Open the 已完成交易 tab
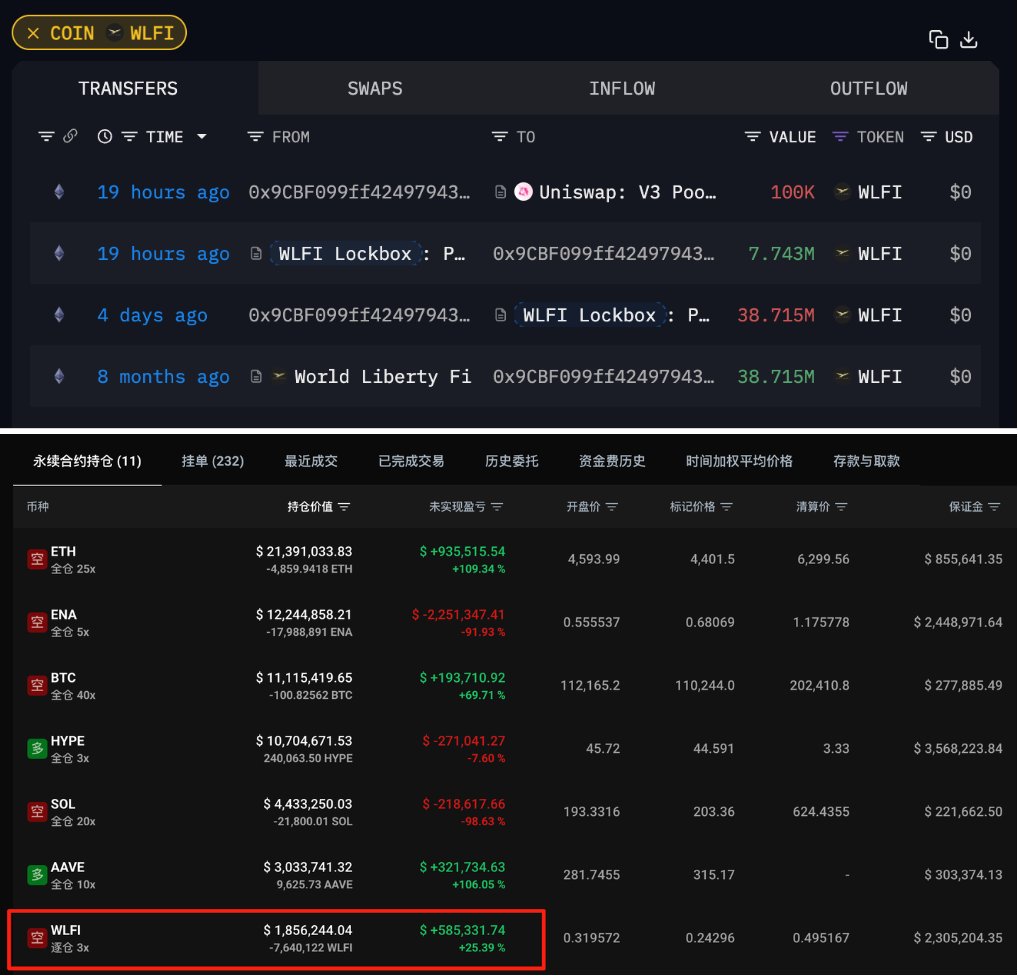This screenshot has height=976, width=1018. (411, 461)
